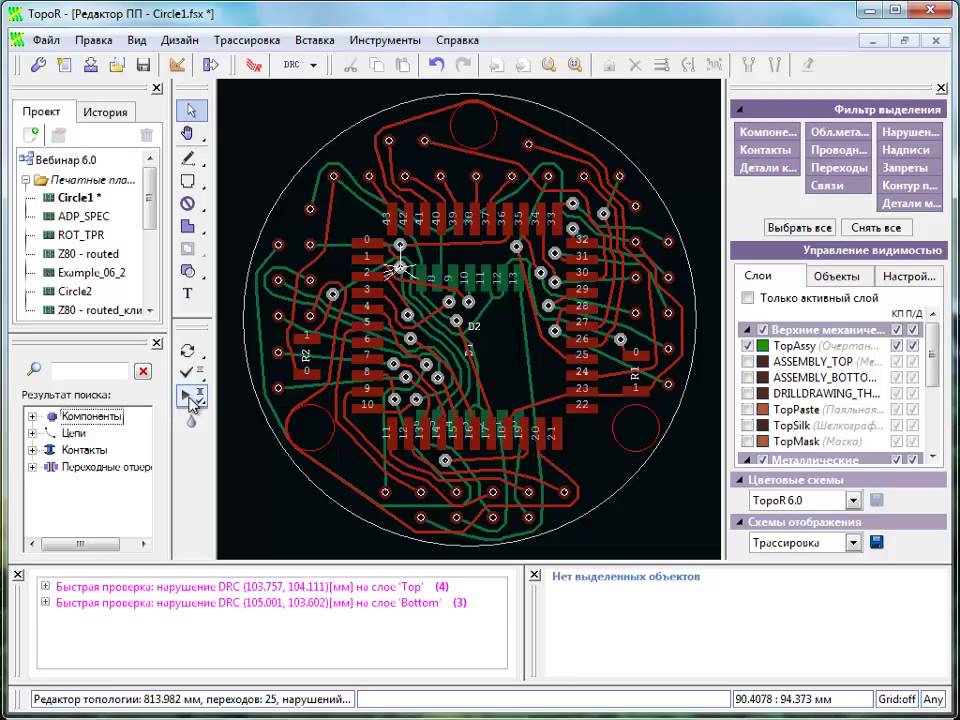
Task: Toggle TopAssy layer visibility checkbox
Action: coord(748,346)
